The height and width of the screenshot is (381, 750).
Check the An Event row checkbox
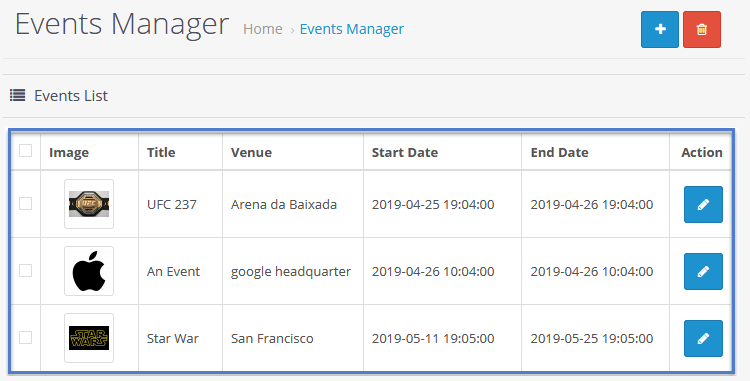(x=25, y=271)
